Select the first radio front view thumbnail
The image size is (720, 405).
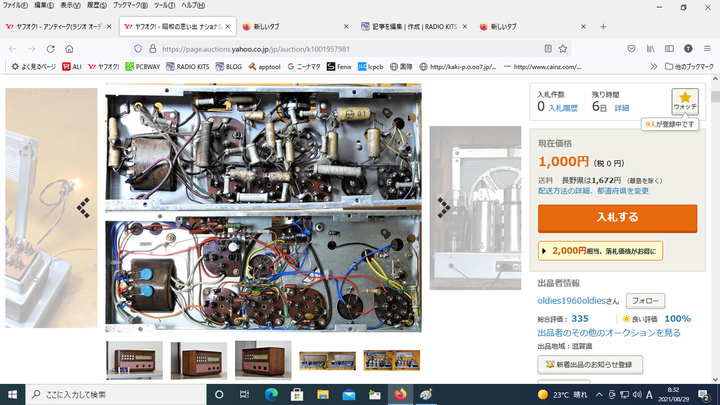(x=134, y=360)
